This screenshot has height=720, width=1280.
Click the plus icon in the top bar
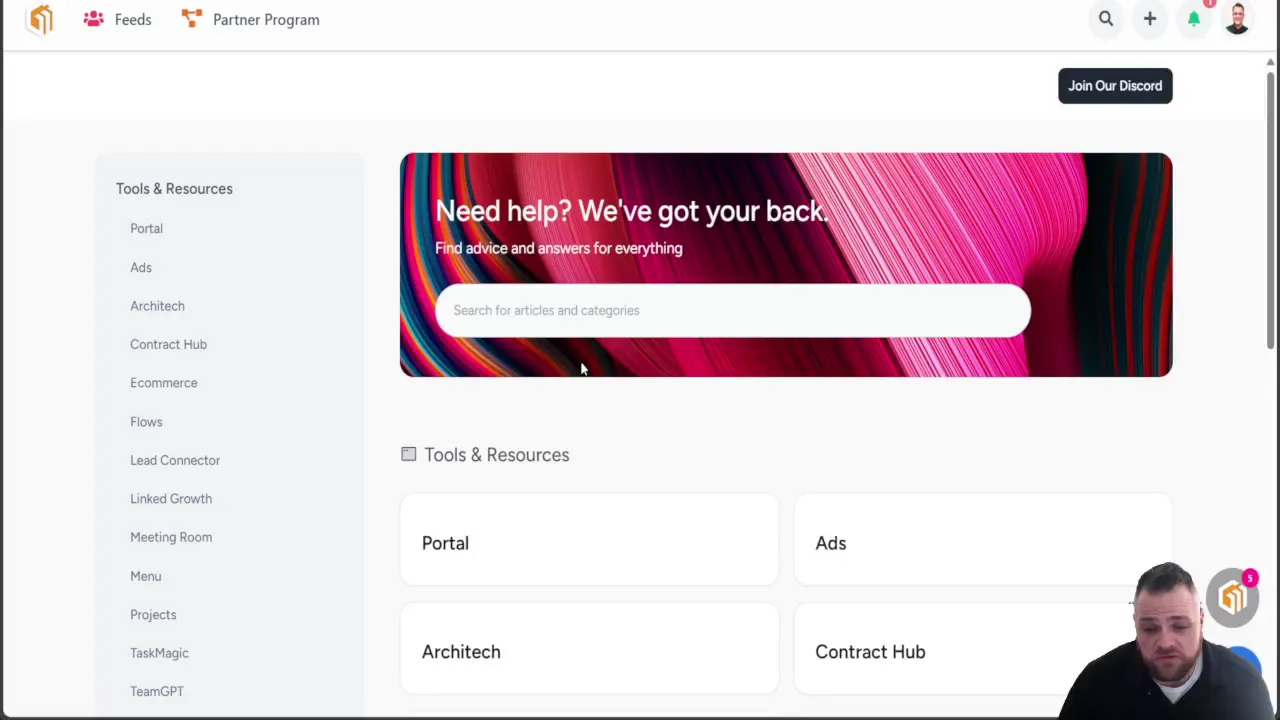click(x=1150, y=19)
